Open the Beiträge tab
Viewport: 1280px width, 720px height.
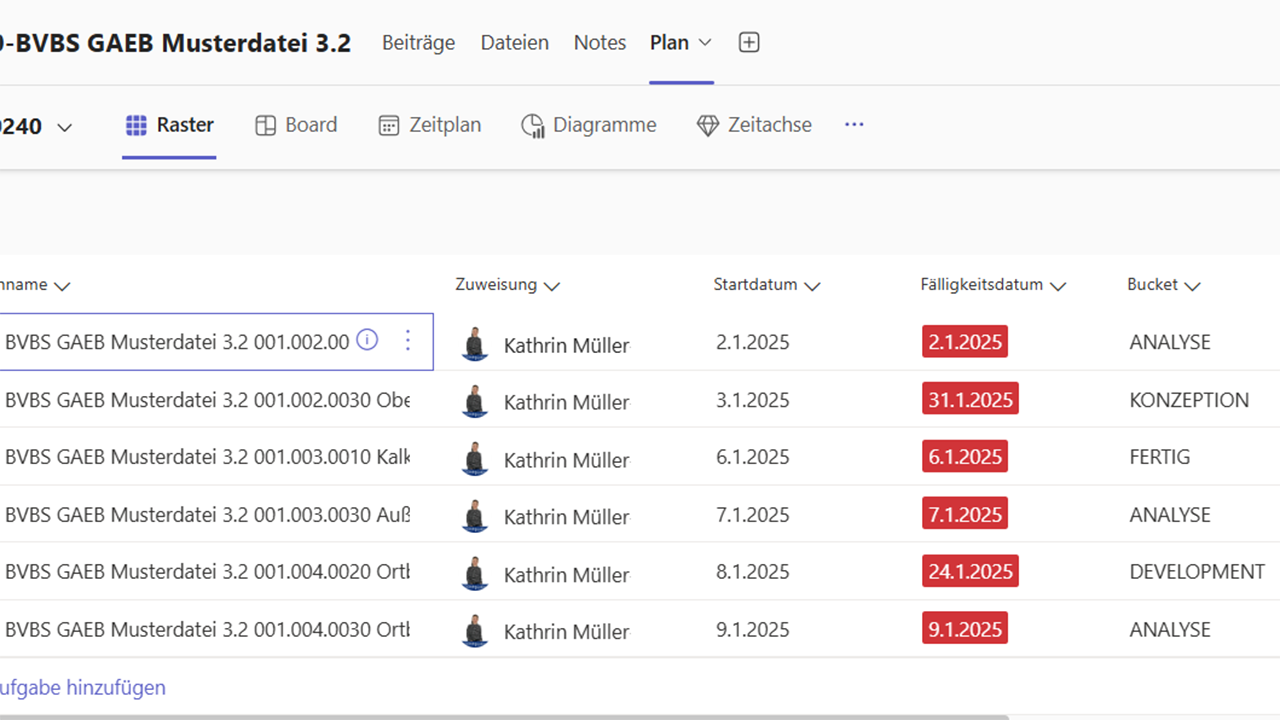point(418,43)
